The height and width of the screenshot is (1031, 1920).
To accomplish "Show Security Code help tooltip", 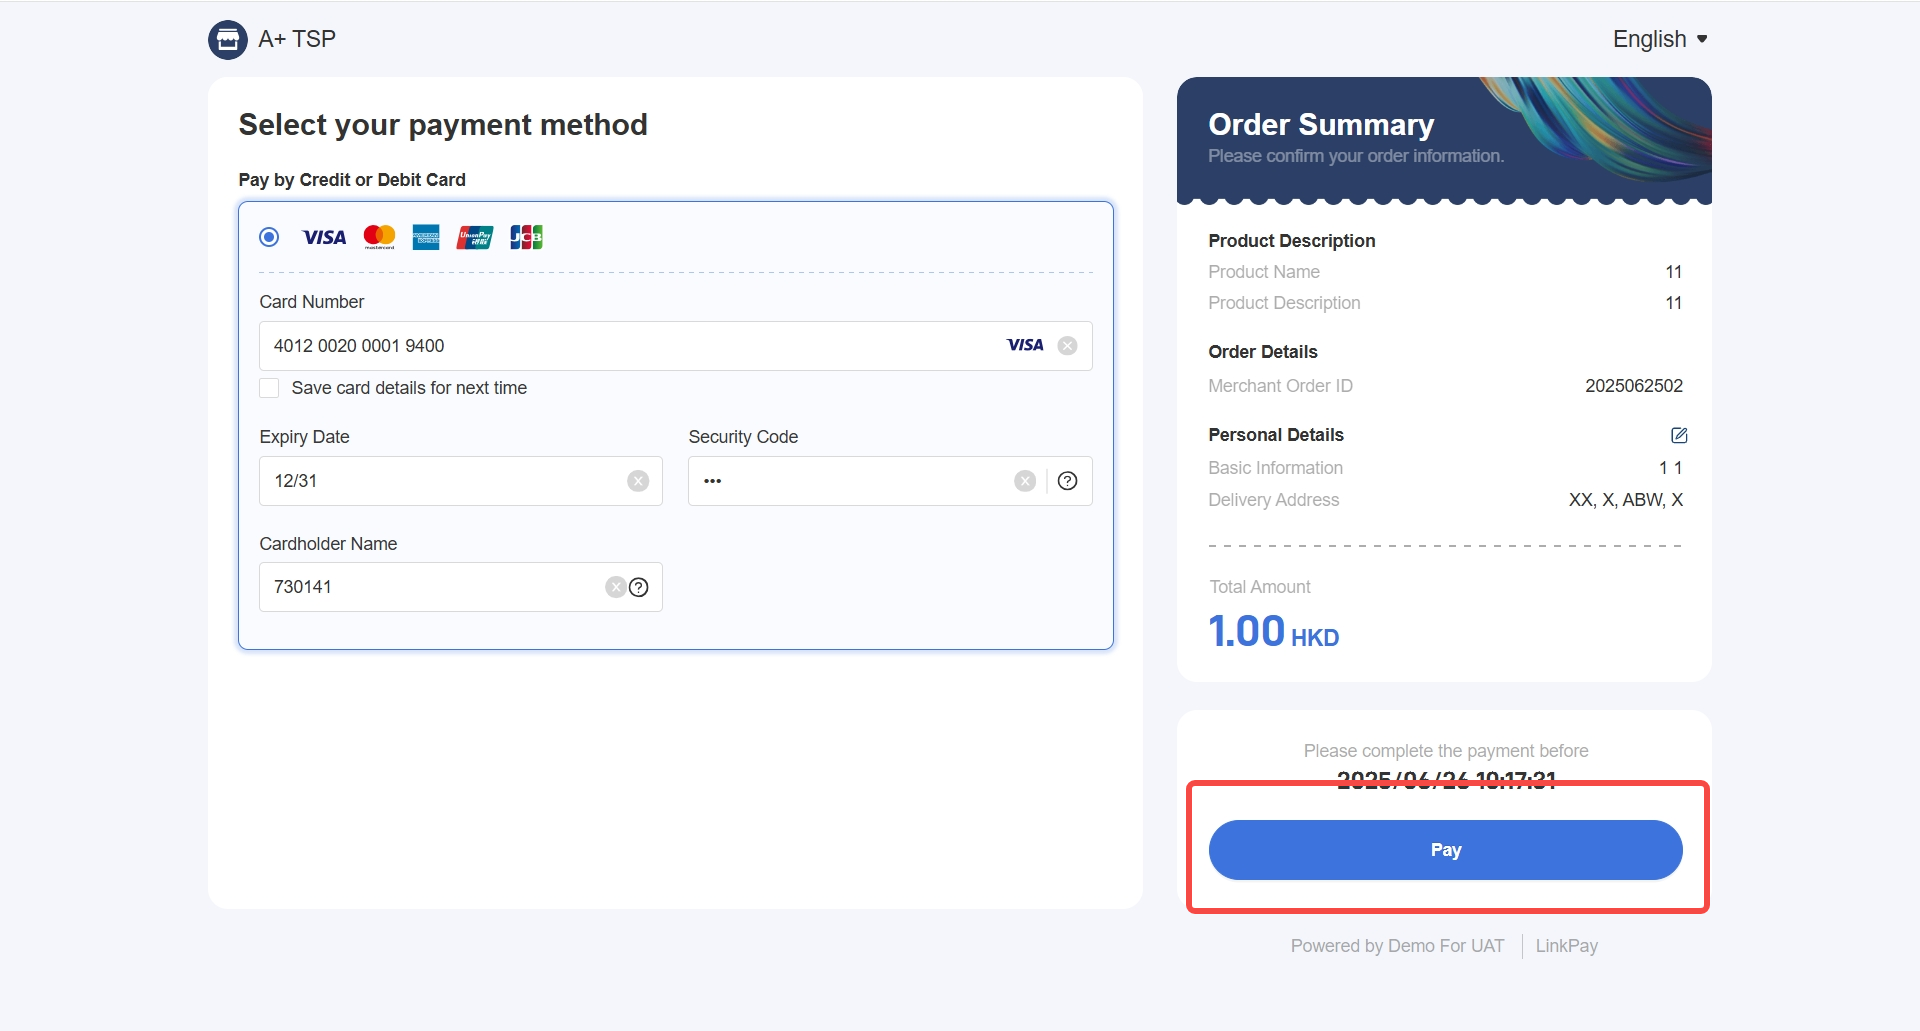I will click(1068, 481).
